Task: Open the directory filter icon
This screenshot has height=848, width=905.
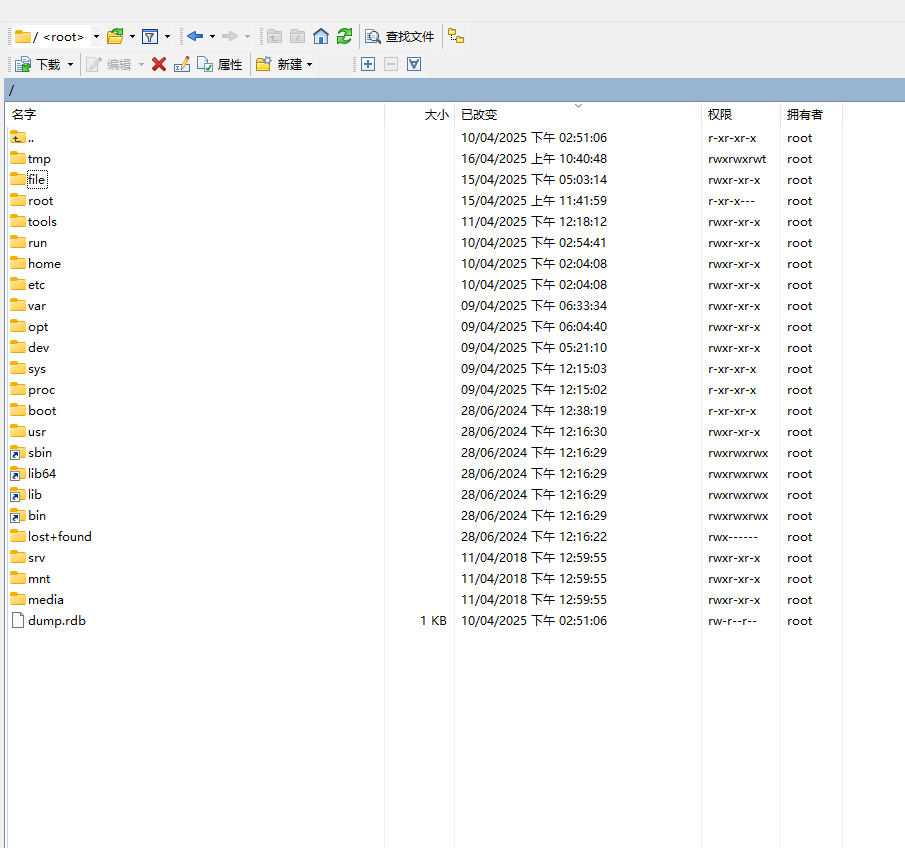Action: pyautogui.click(x=152, y=36)
